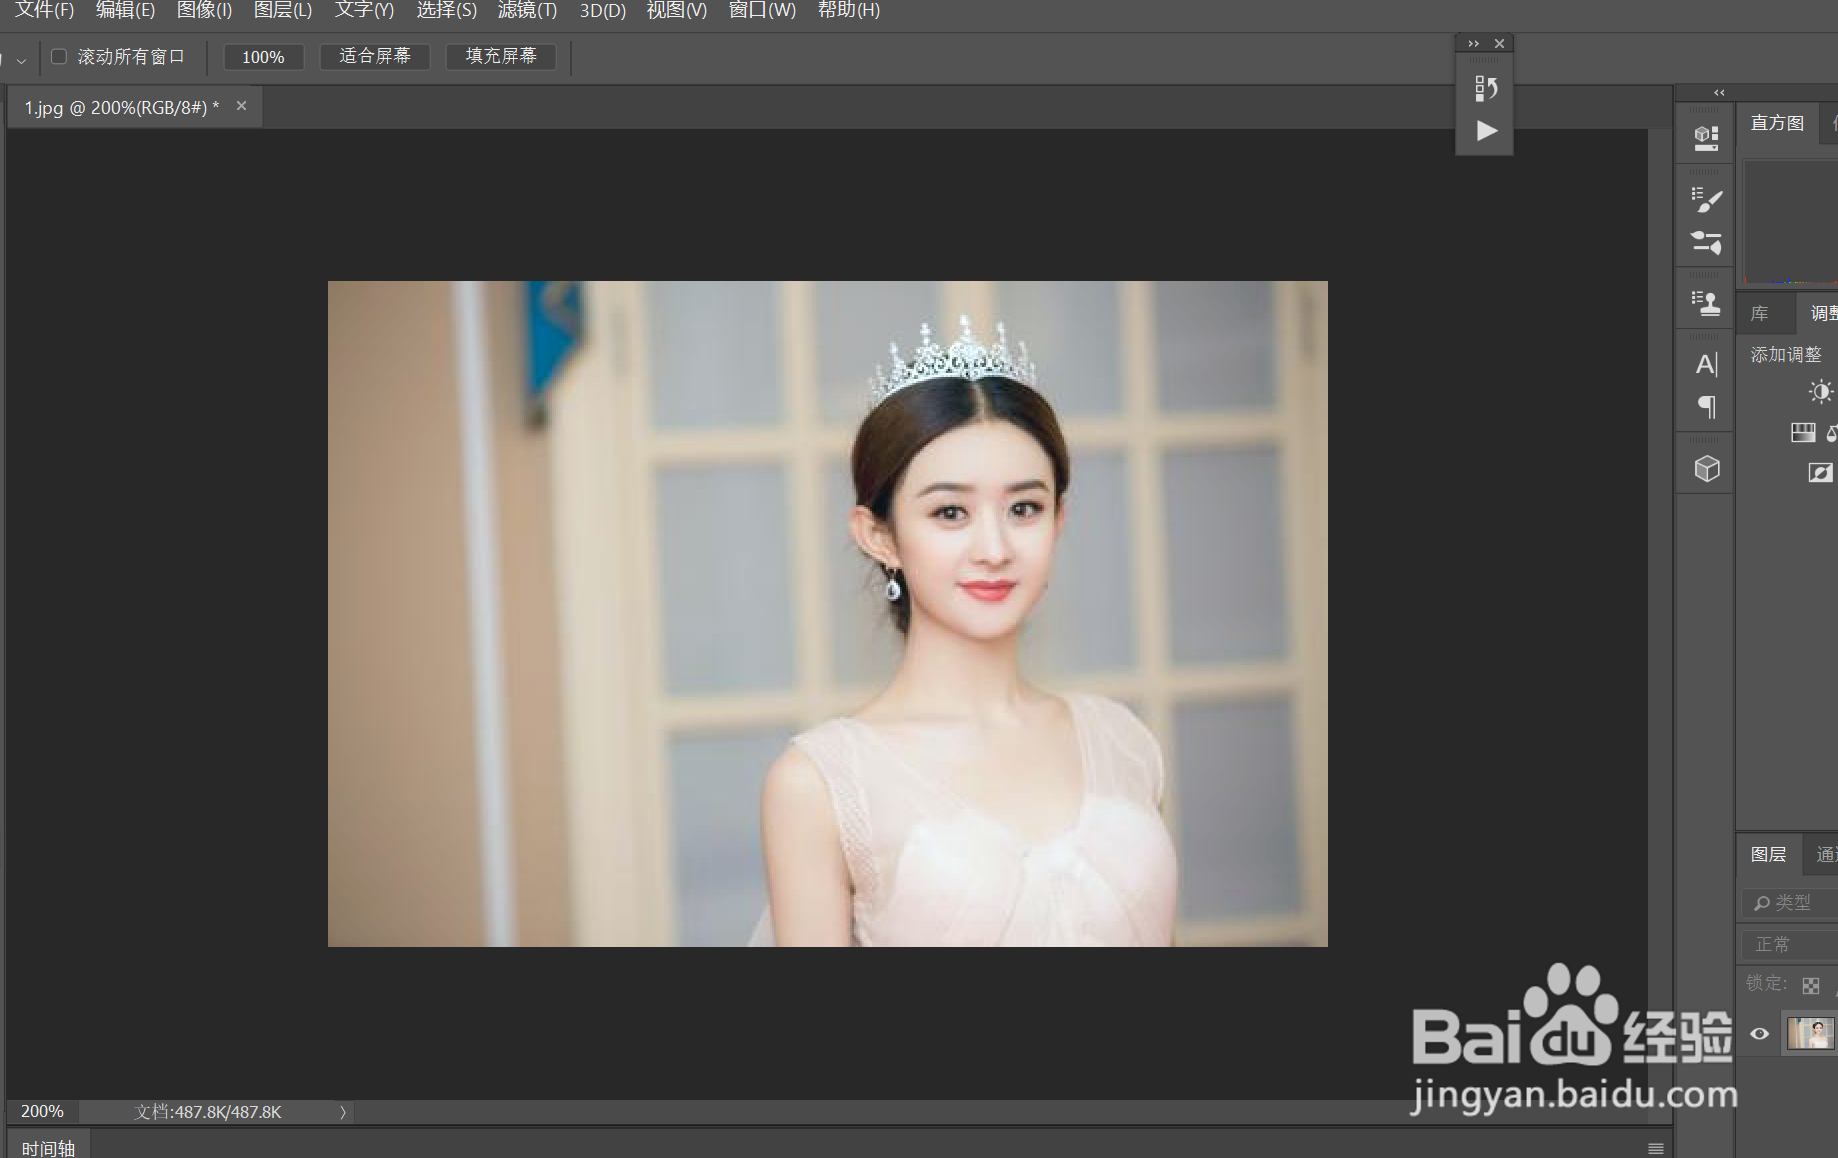Add a Gradient Map adjustment icon
Viewport: 1838px width, 1158px height.
click(1803, 432)
